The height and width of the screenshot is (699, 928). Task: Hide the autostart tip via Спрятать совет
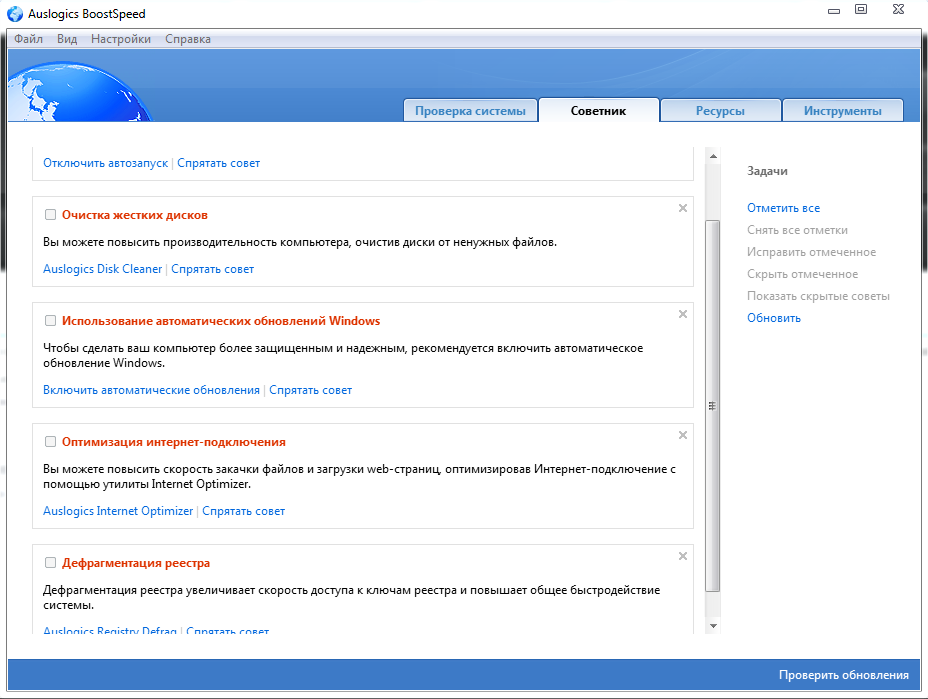218,163
